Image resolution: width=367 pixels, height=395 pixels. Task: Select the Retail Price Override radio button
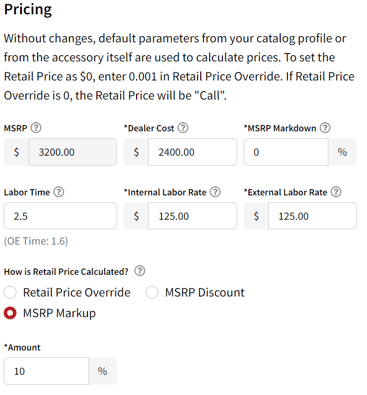click(x=10, y=292)
